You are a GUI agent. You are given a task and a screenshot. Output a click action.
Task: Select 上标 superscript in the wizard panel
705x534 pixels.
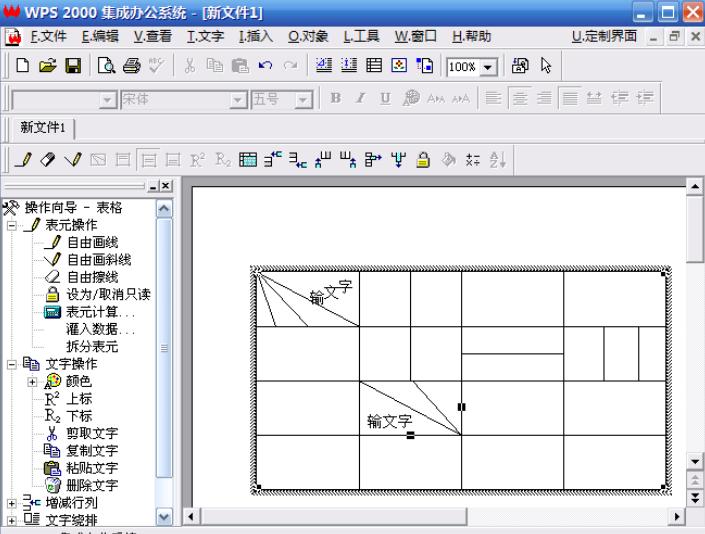coord(79,399)
